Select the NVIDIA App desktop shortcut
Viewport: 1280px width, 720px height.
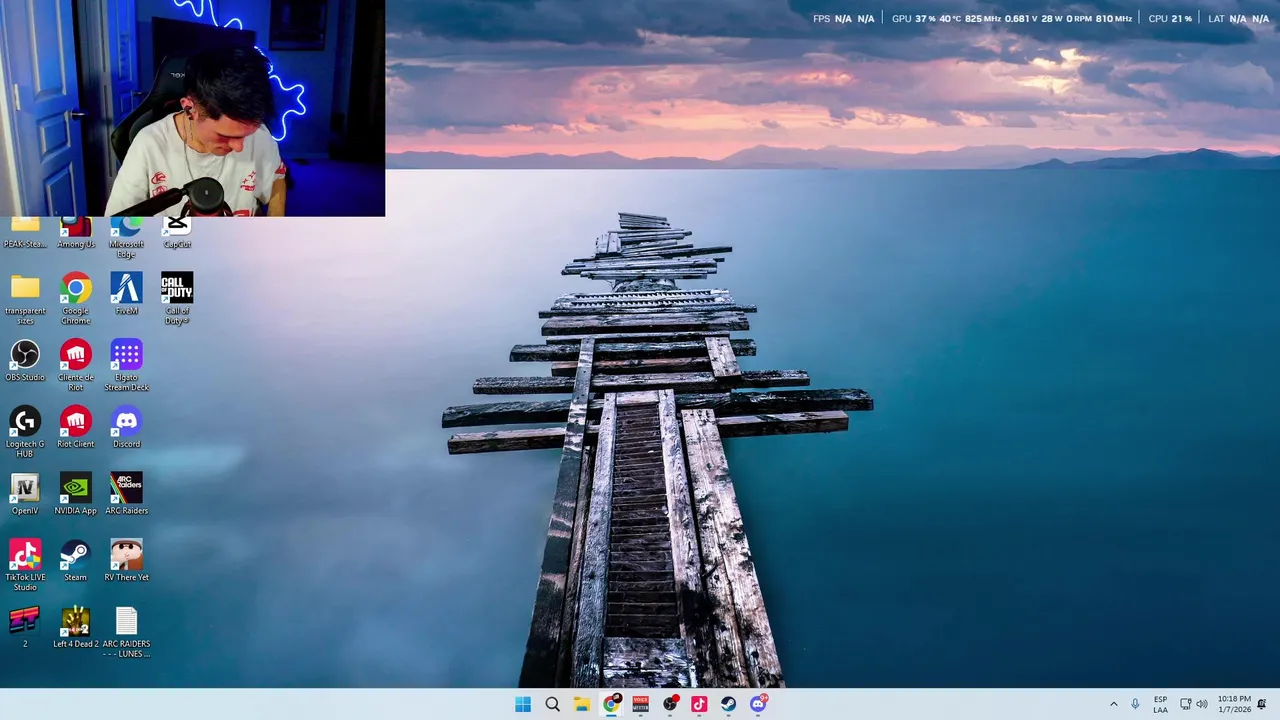(75, 494)
